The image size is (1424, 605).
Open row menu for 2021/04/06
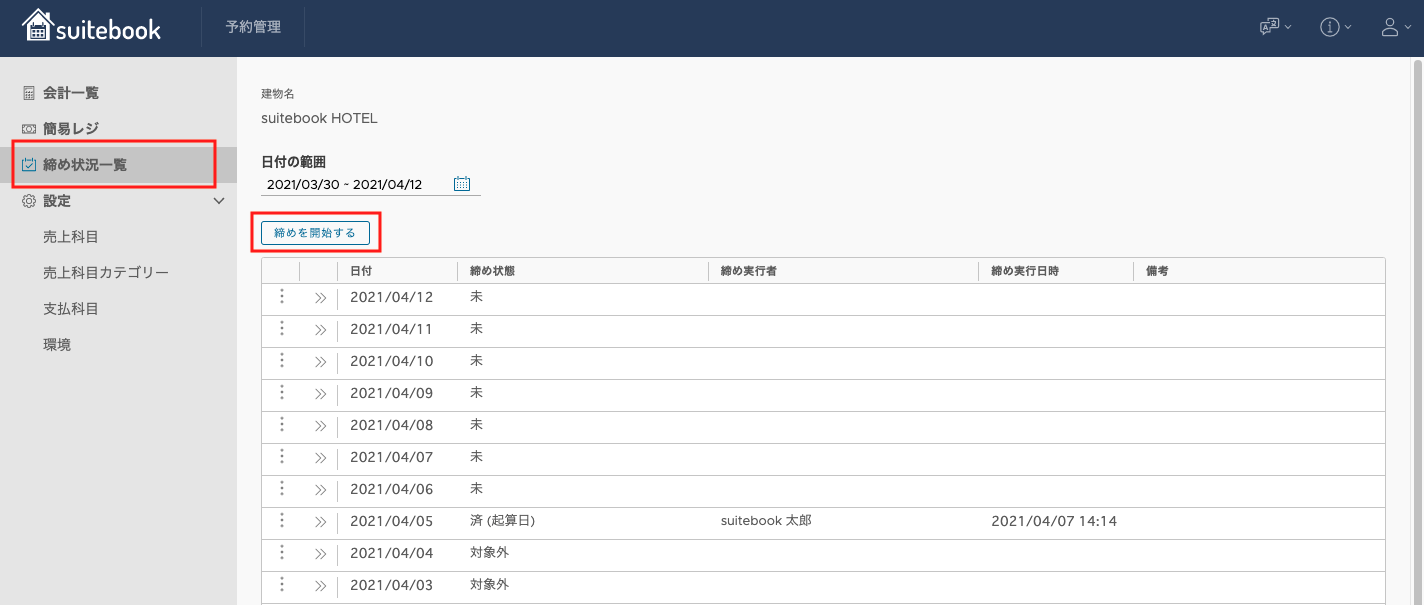click(282, 489)
